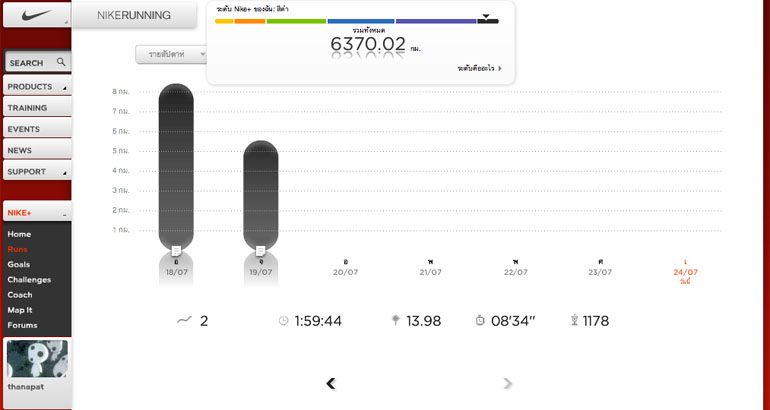
Task: Select Goals in the Nike+ menu
Action: pos(18,265)
